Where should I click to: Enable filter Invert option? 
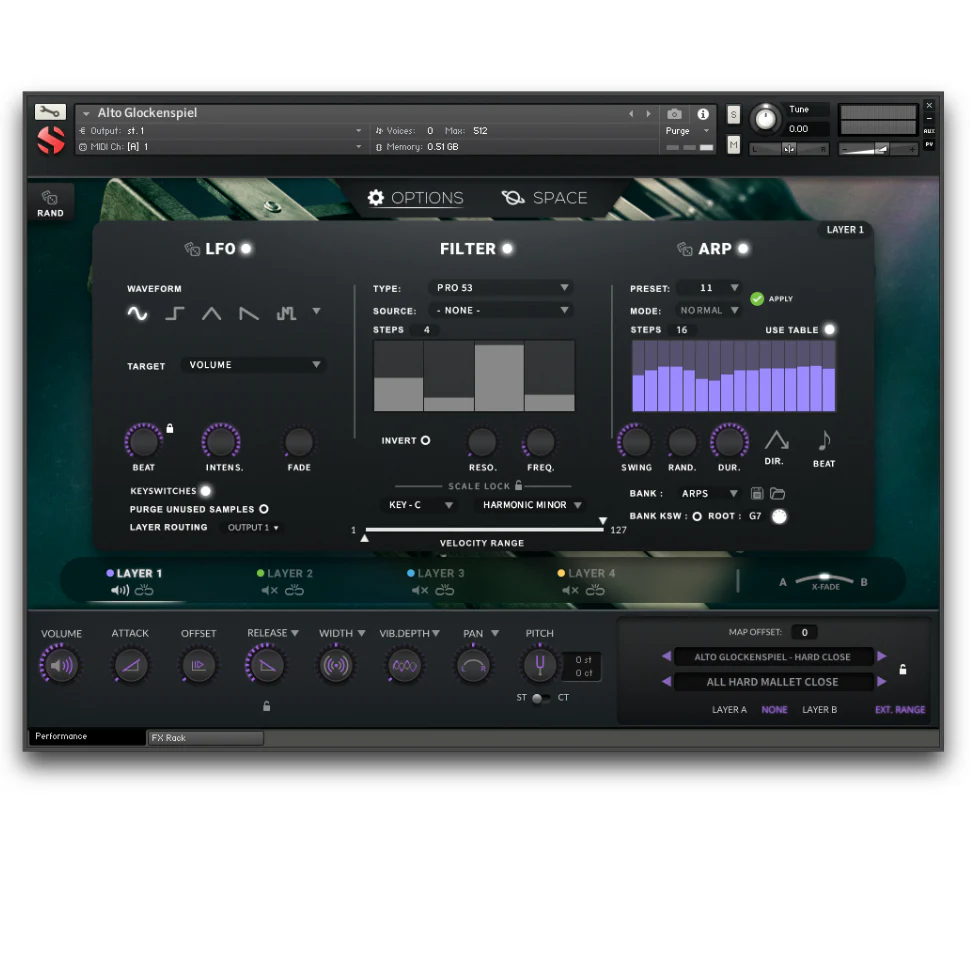[x=426, y=440]
